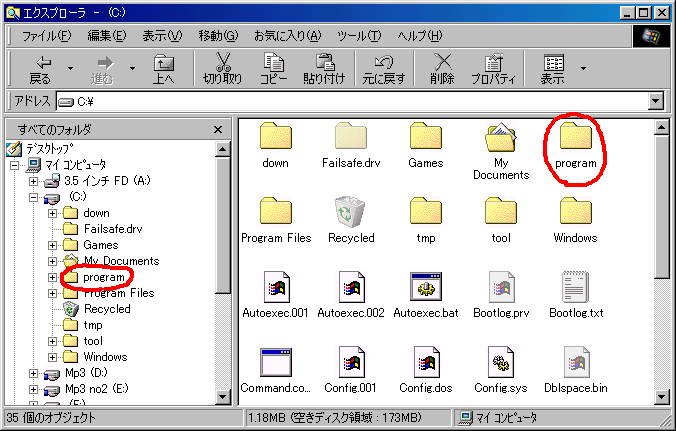The width and height of the screenshot is (676, 431).
Task: Select the down folder icon in file pane
Action: click(276, 136)
